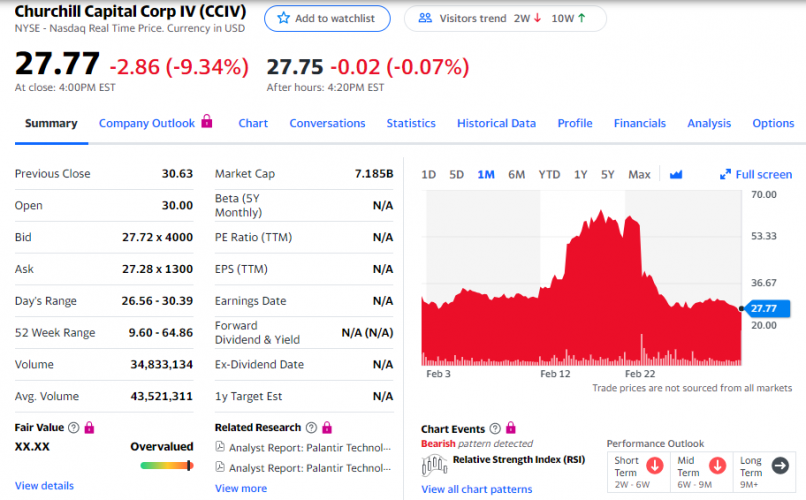The image size is (806, 500).
Task: Open the Options tab
Action: [773, 123]
